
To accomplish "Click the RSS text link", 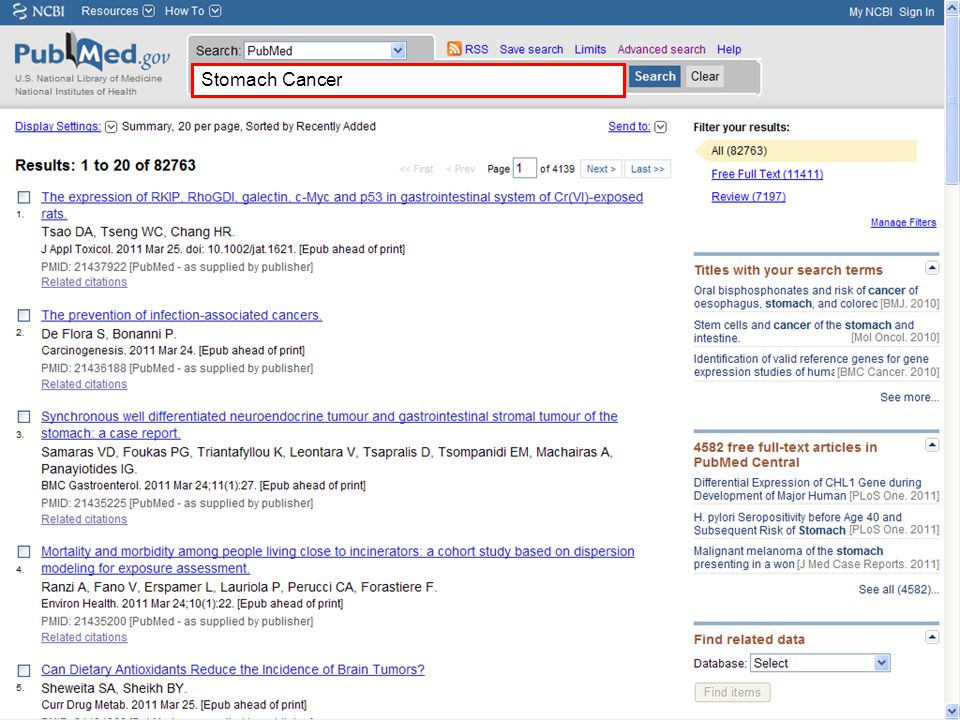I will click(476, 50).
